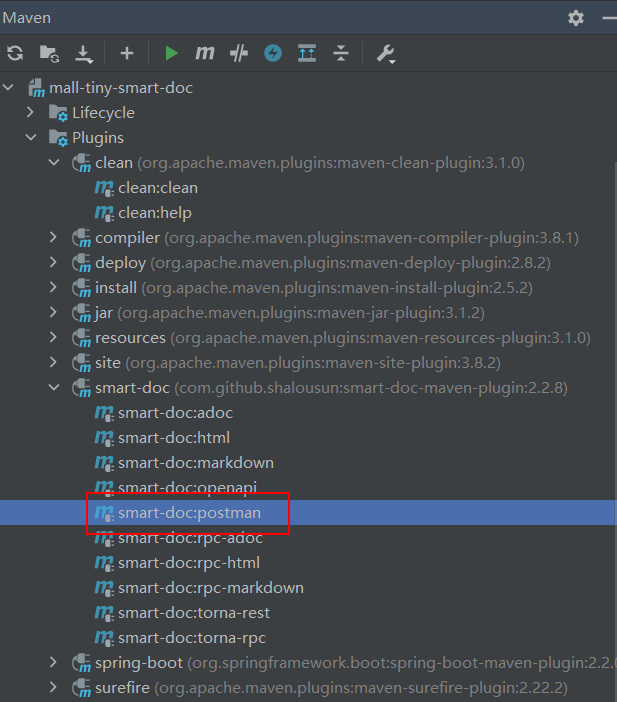617x702 pixels.
Task: Generate sources and update folders icon
Action: pos(49,54)
